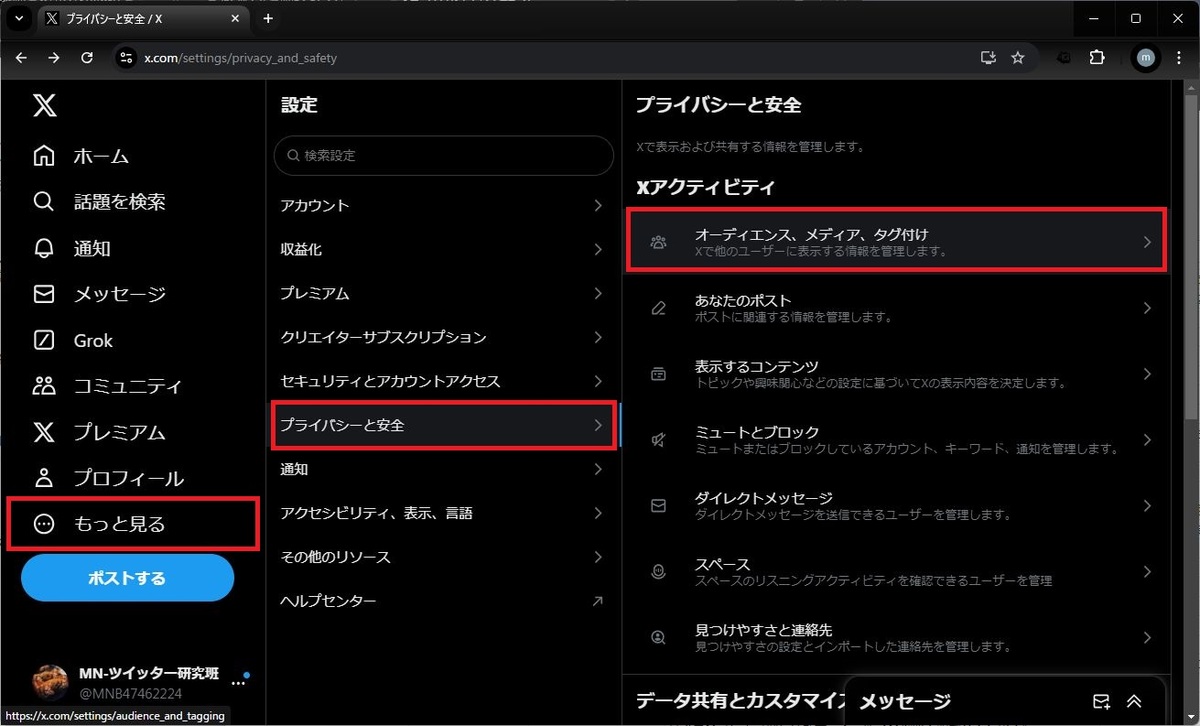Image resolution: width=1200 pixels, height=726 pixels.
Task: Open Grok icon in sidebar
Action: (44, 340)
